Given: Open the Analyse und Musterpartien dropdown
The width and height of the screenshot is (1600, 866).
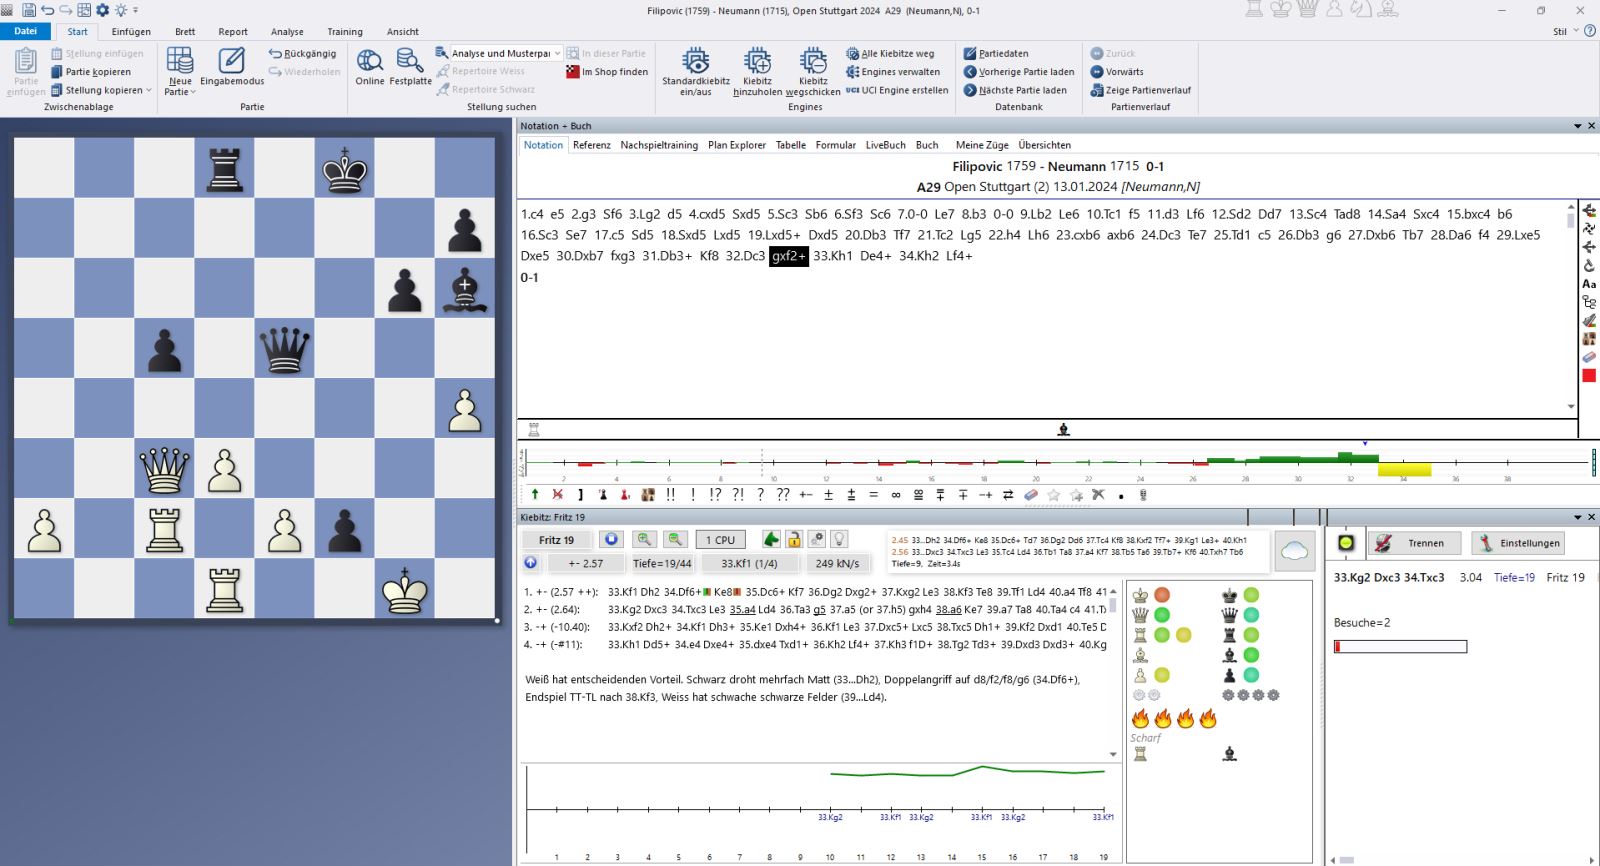Looking at the screenshot, I should tap(557, 54).
